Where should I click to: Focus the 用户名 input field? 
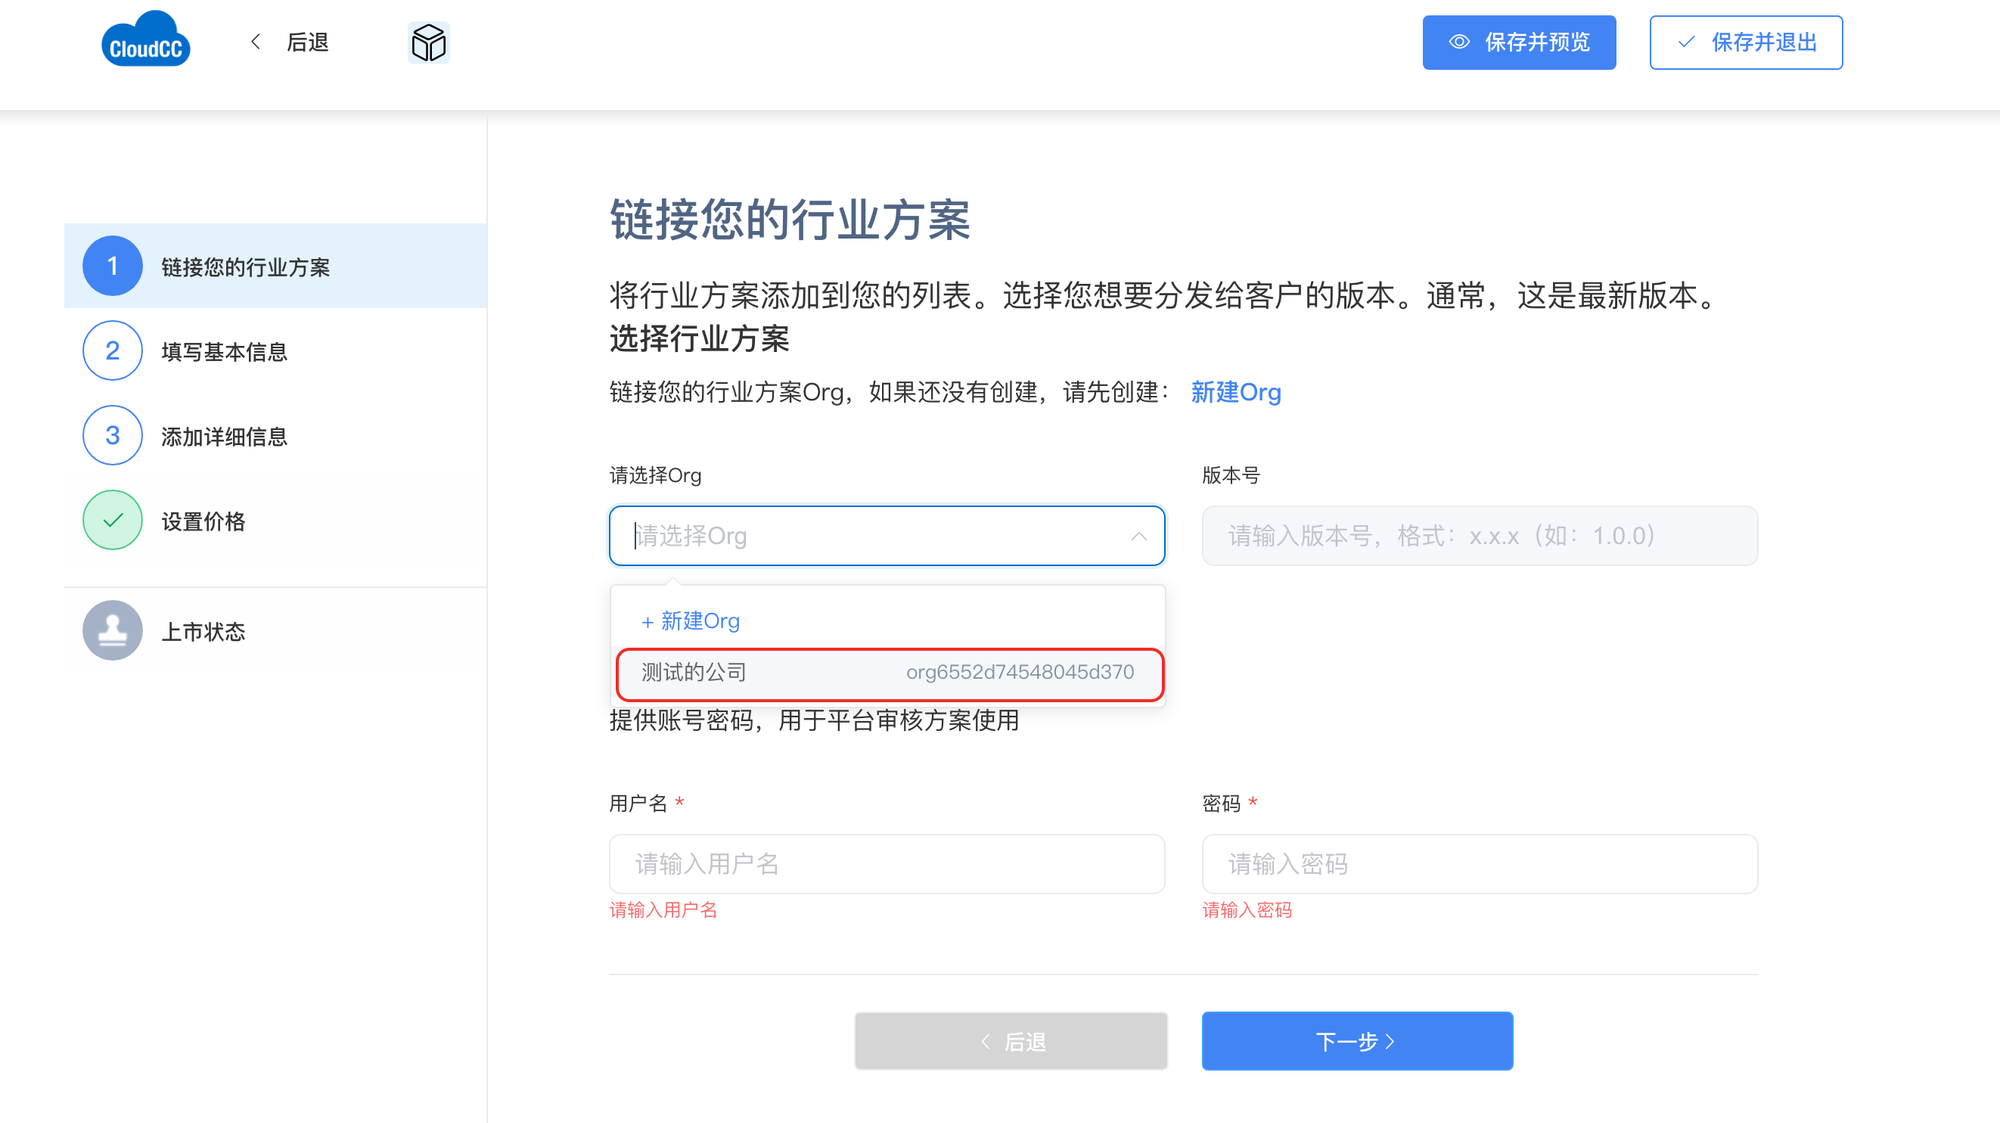coord(886,864)
